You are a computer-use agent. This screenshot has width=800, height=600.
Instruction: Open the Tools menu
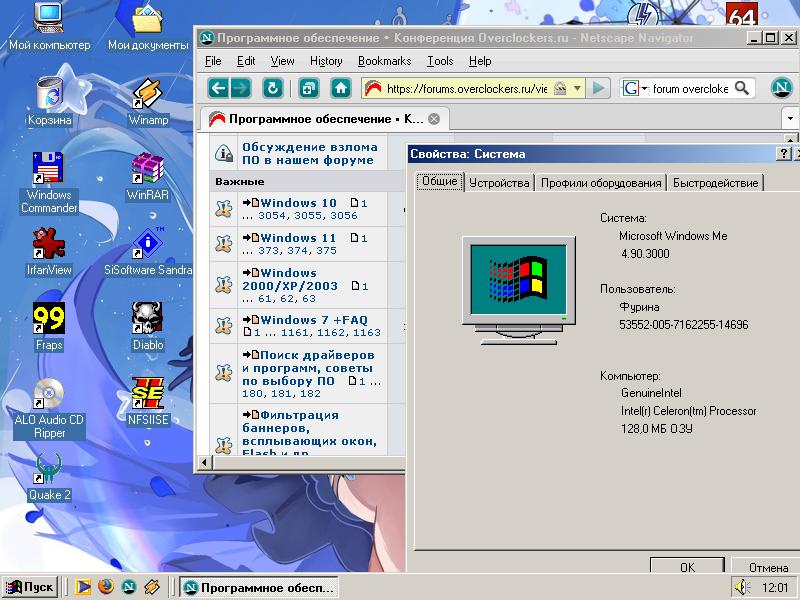click(x=440, y=61)
